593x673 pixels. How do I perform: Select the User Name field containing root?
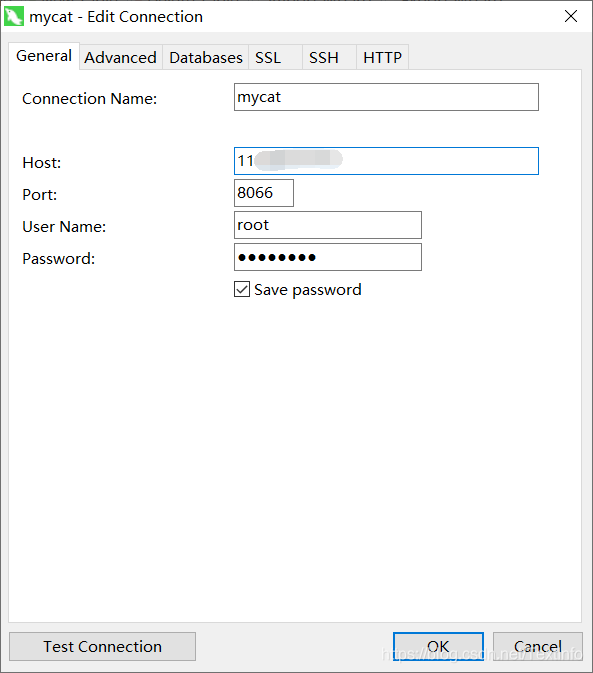328,225
